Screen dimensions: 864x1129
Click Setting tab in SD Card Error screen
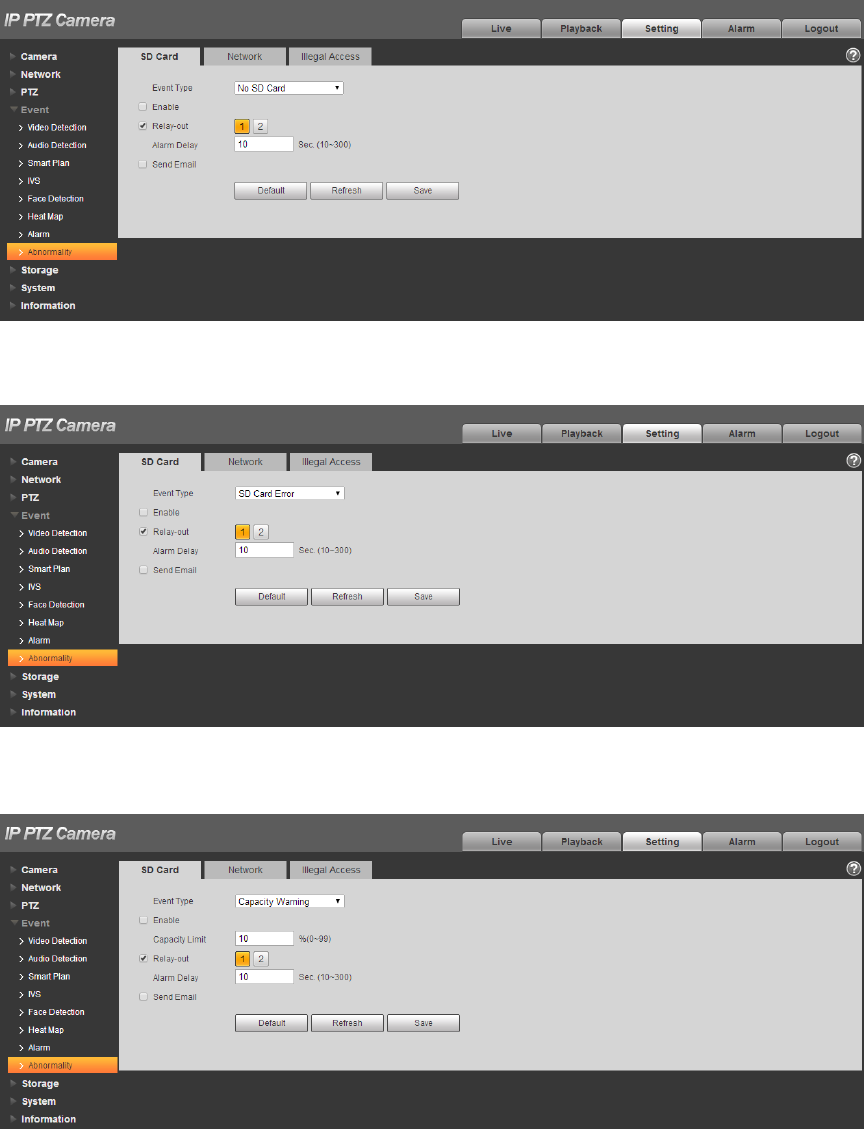662,433
